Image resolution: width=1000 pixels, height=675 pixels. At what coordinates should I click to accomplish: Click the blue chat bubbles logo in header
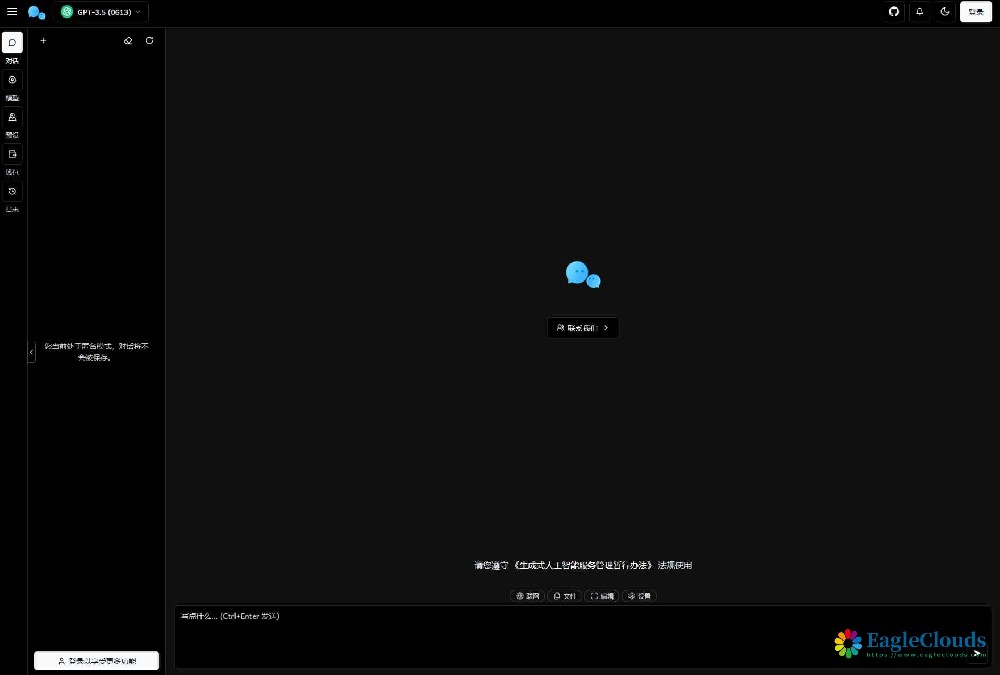(x=37, y=12)
